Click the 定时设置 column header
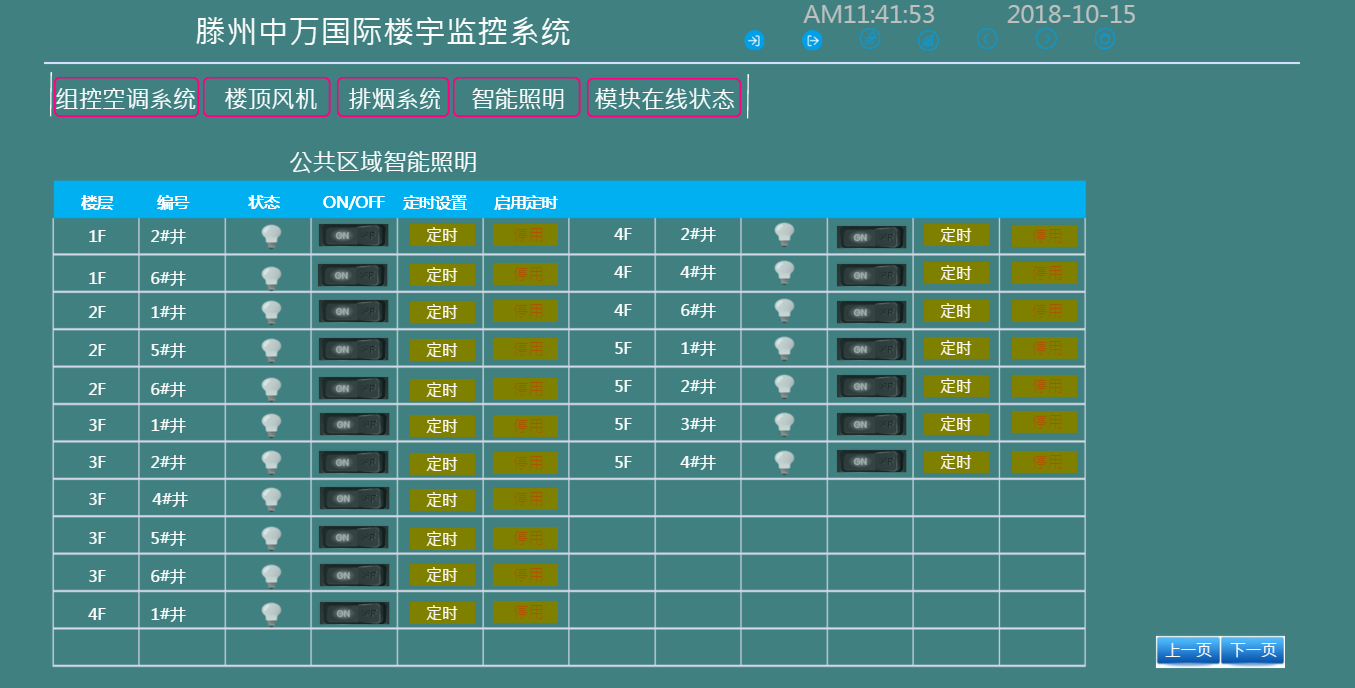This screenshot has height=688, width=1355. (435, 202)
